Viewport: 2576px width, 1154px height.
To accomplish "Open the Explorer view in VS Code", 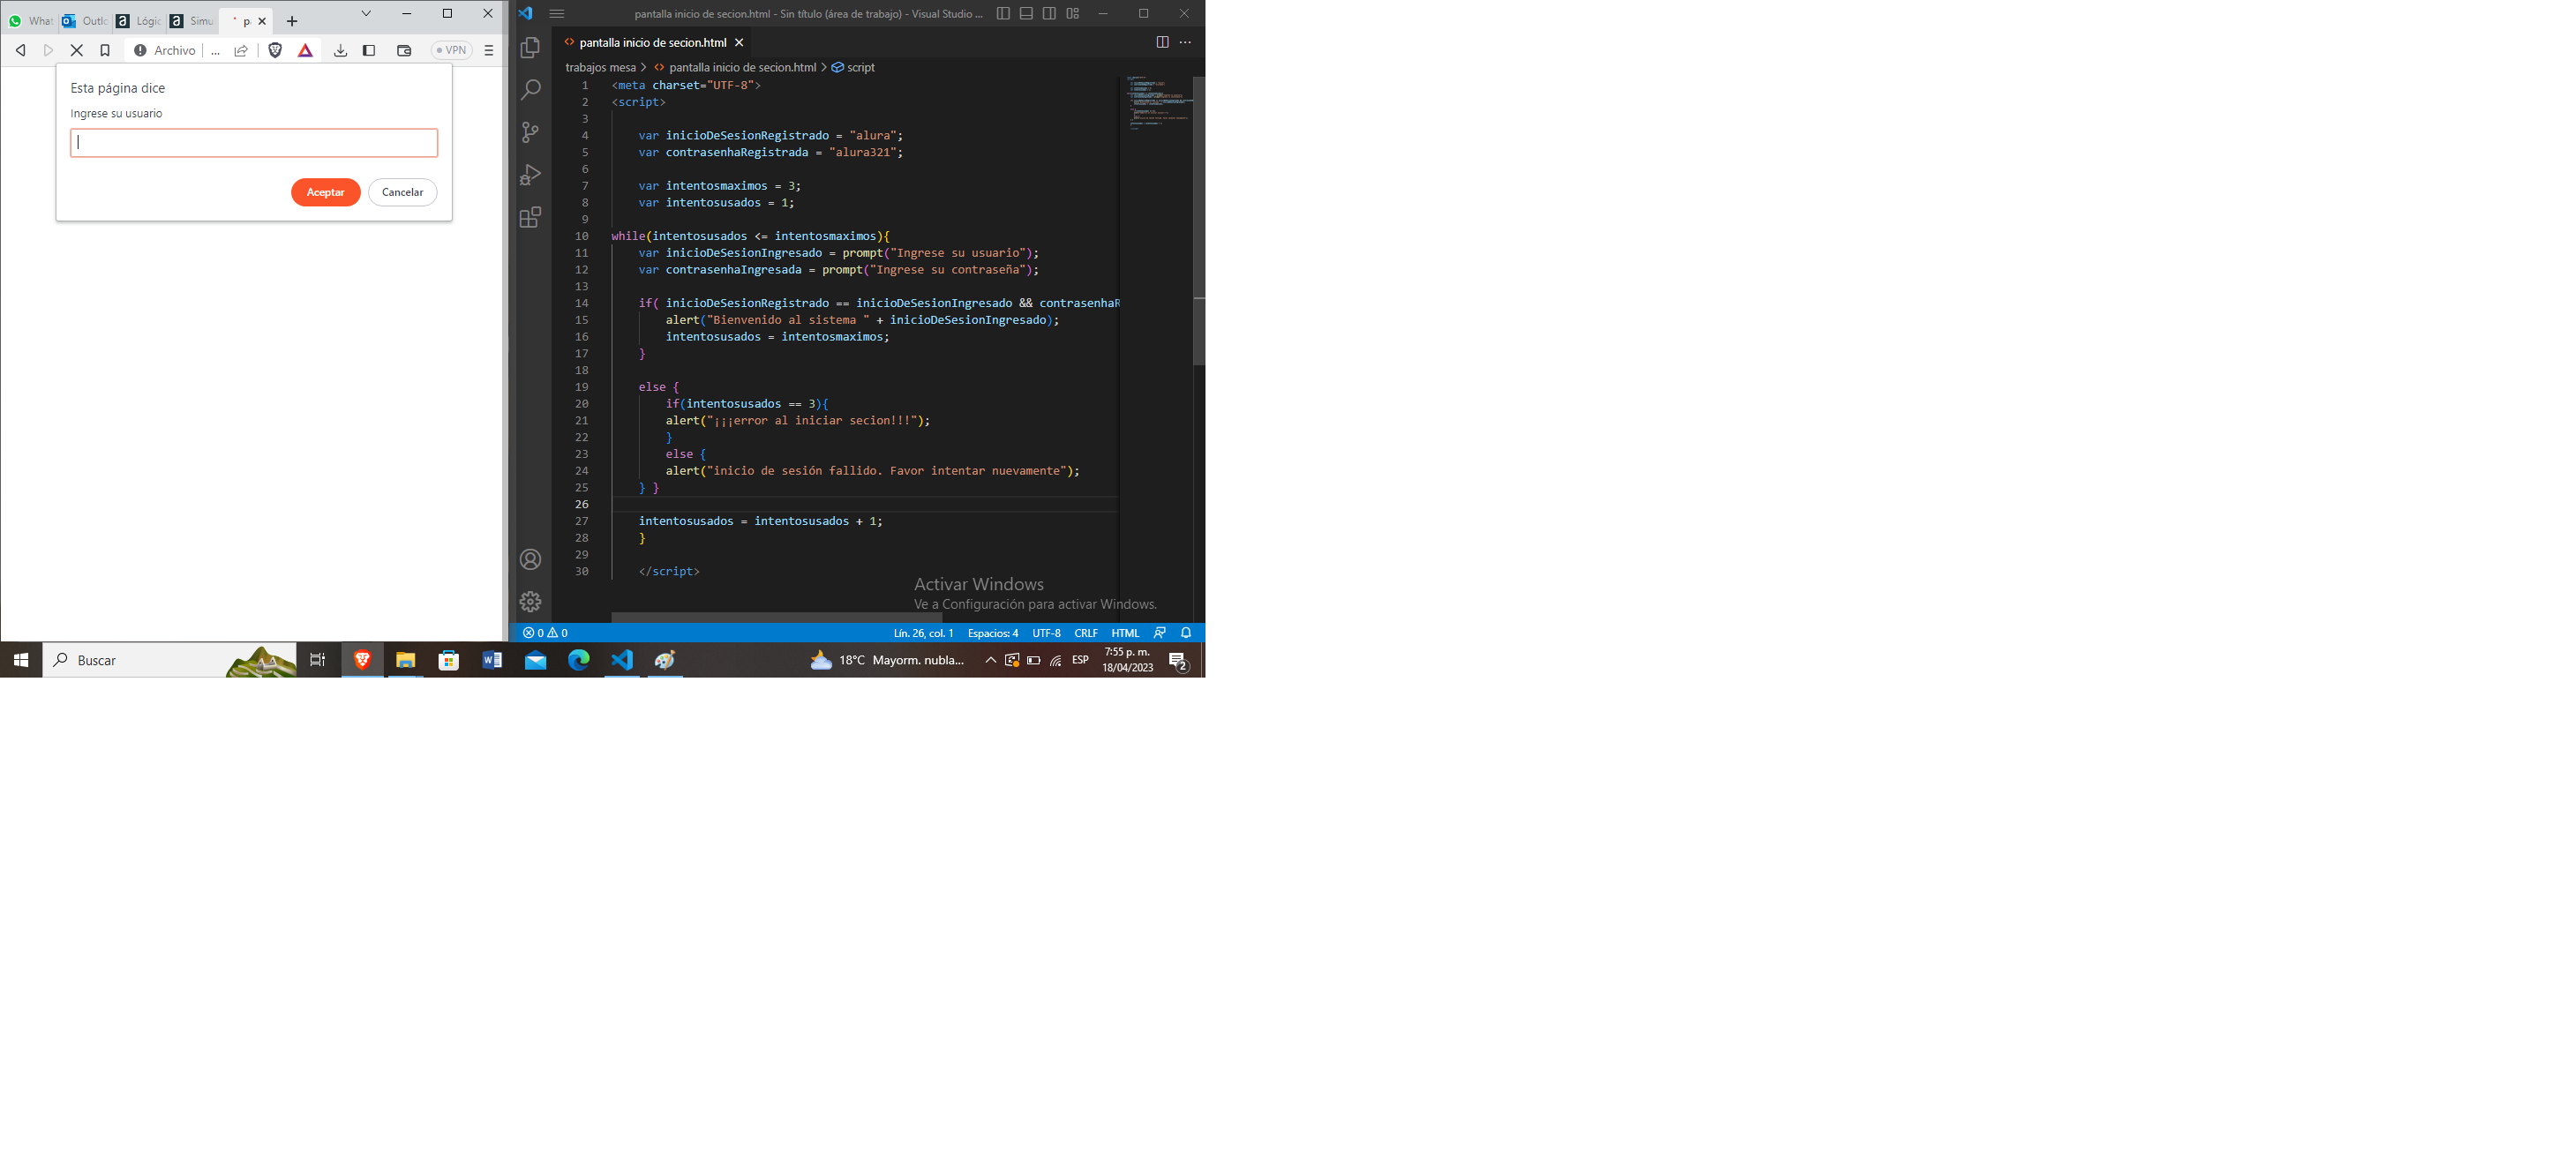I will click(x=530, y=47).
